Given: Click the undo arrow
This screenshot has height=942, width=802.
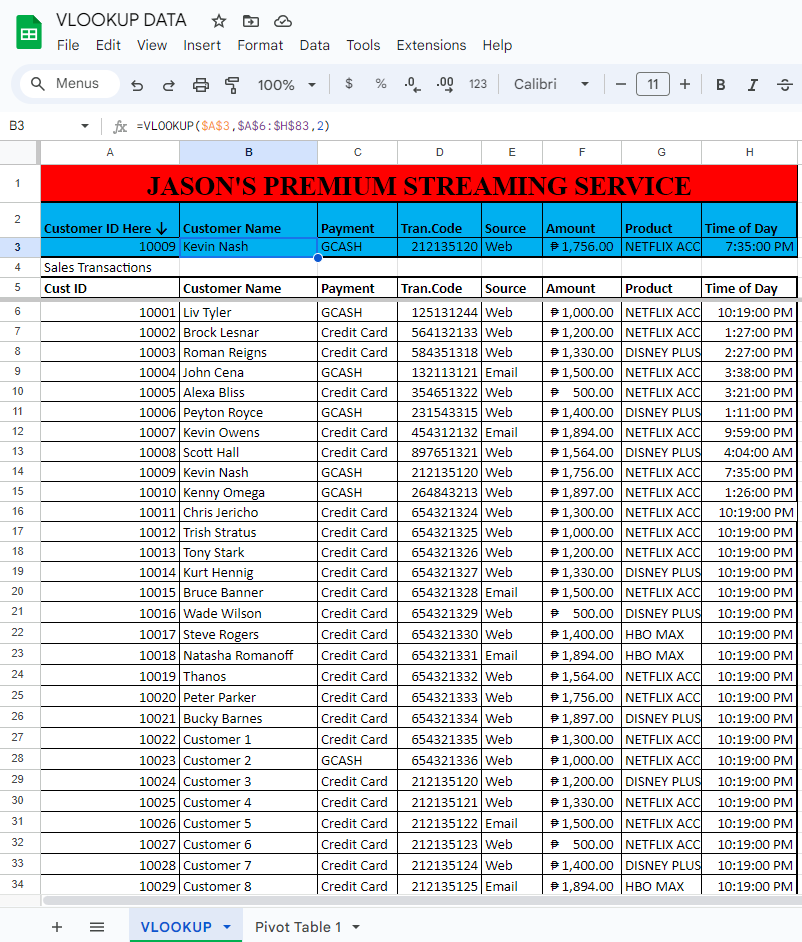Looking at the screenshot, I should tap(137, 85).
